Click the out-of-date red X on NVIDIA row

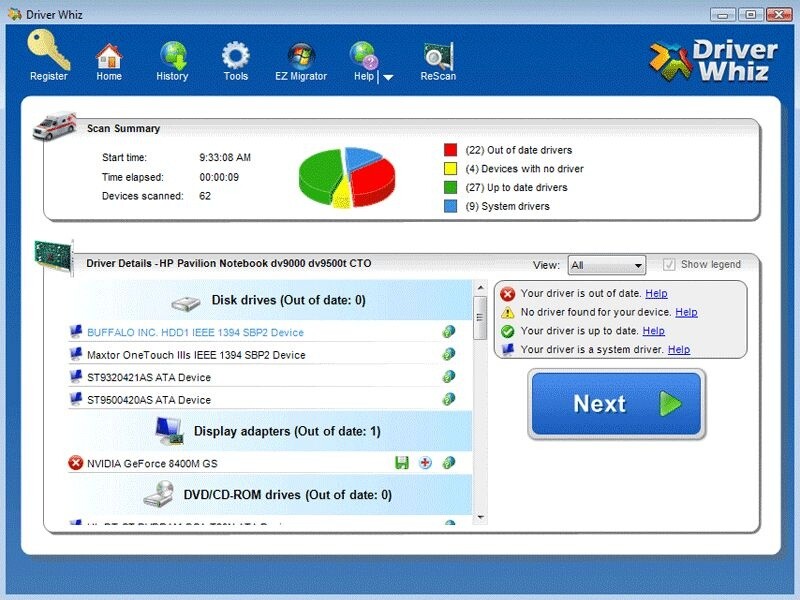[76, 463]
